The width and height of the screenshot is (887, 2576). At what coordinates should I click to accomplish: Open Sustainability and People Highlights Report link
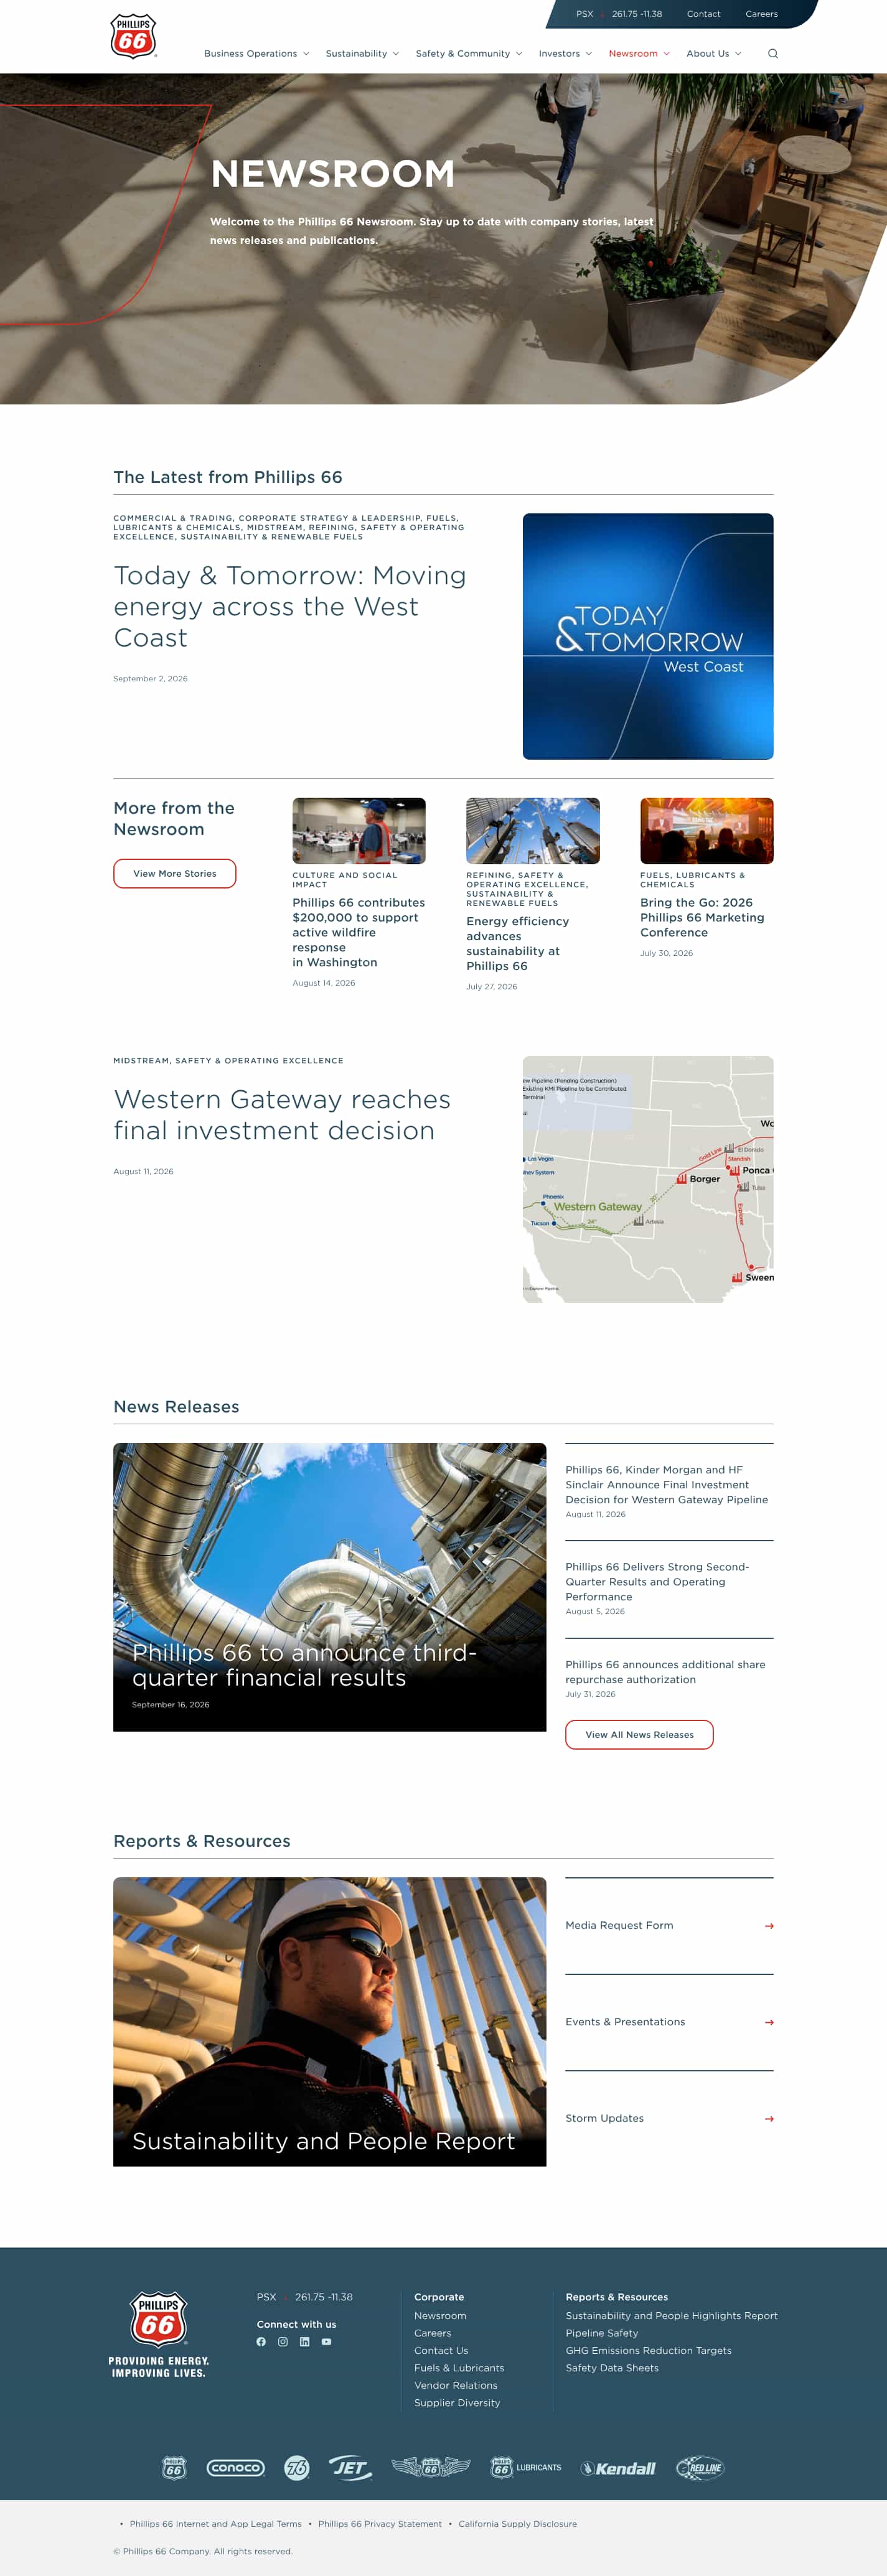coord(672,2316)
